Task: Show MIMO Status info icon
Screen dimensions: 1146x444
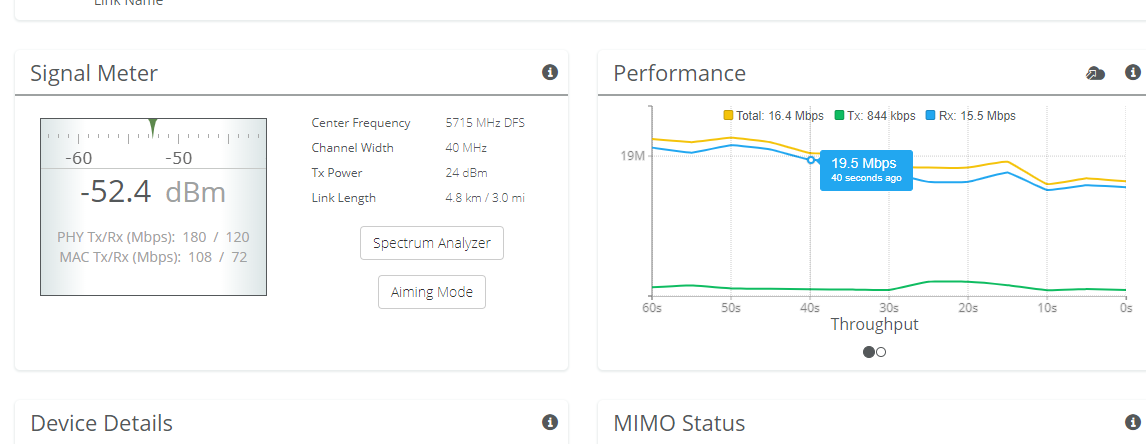Action: pos(1132,422)
